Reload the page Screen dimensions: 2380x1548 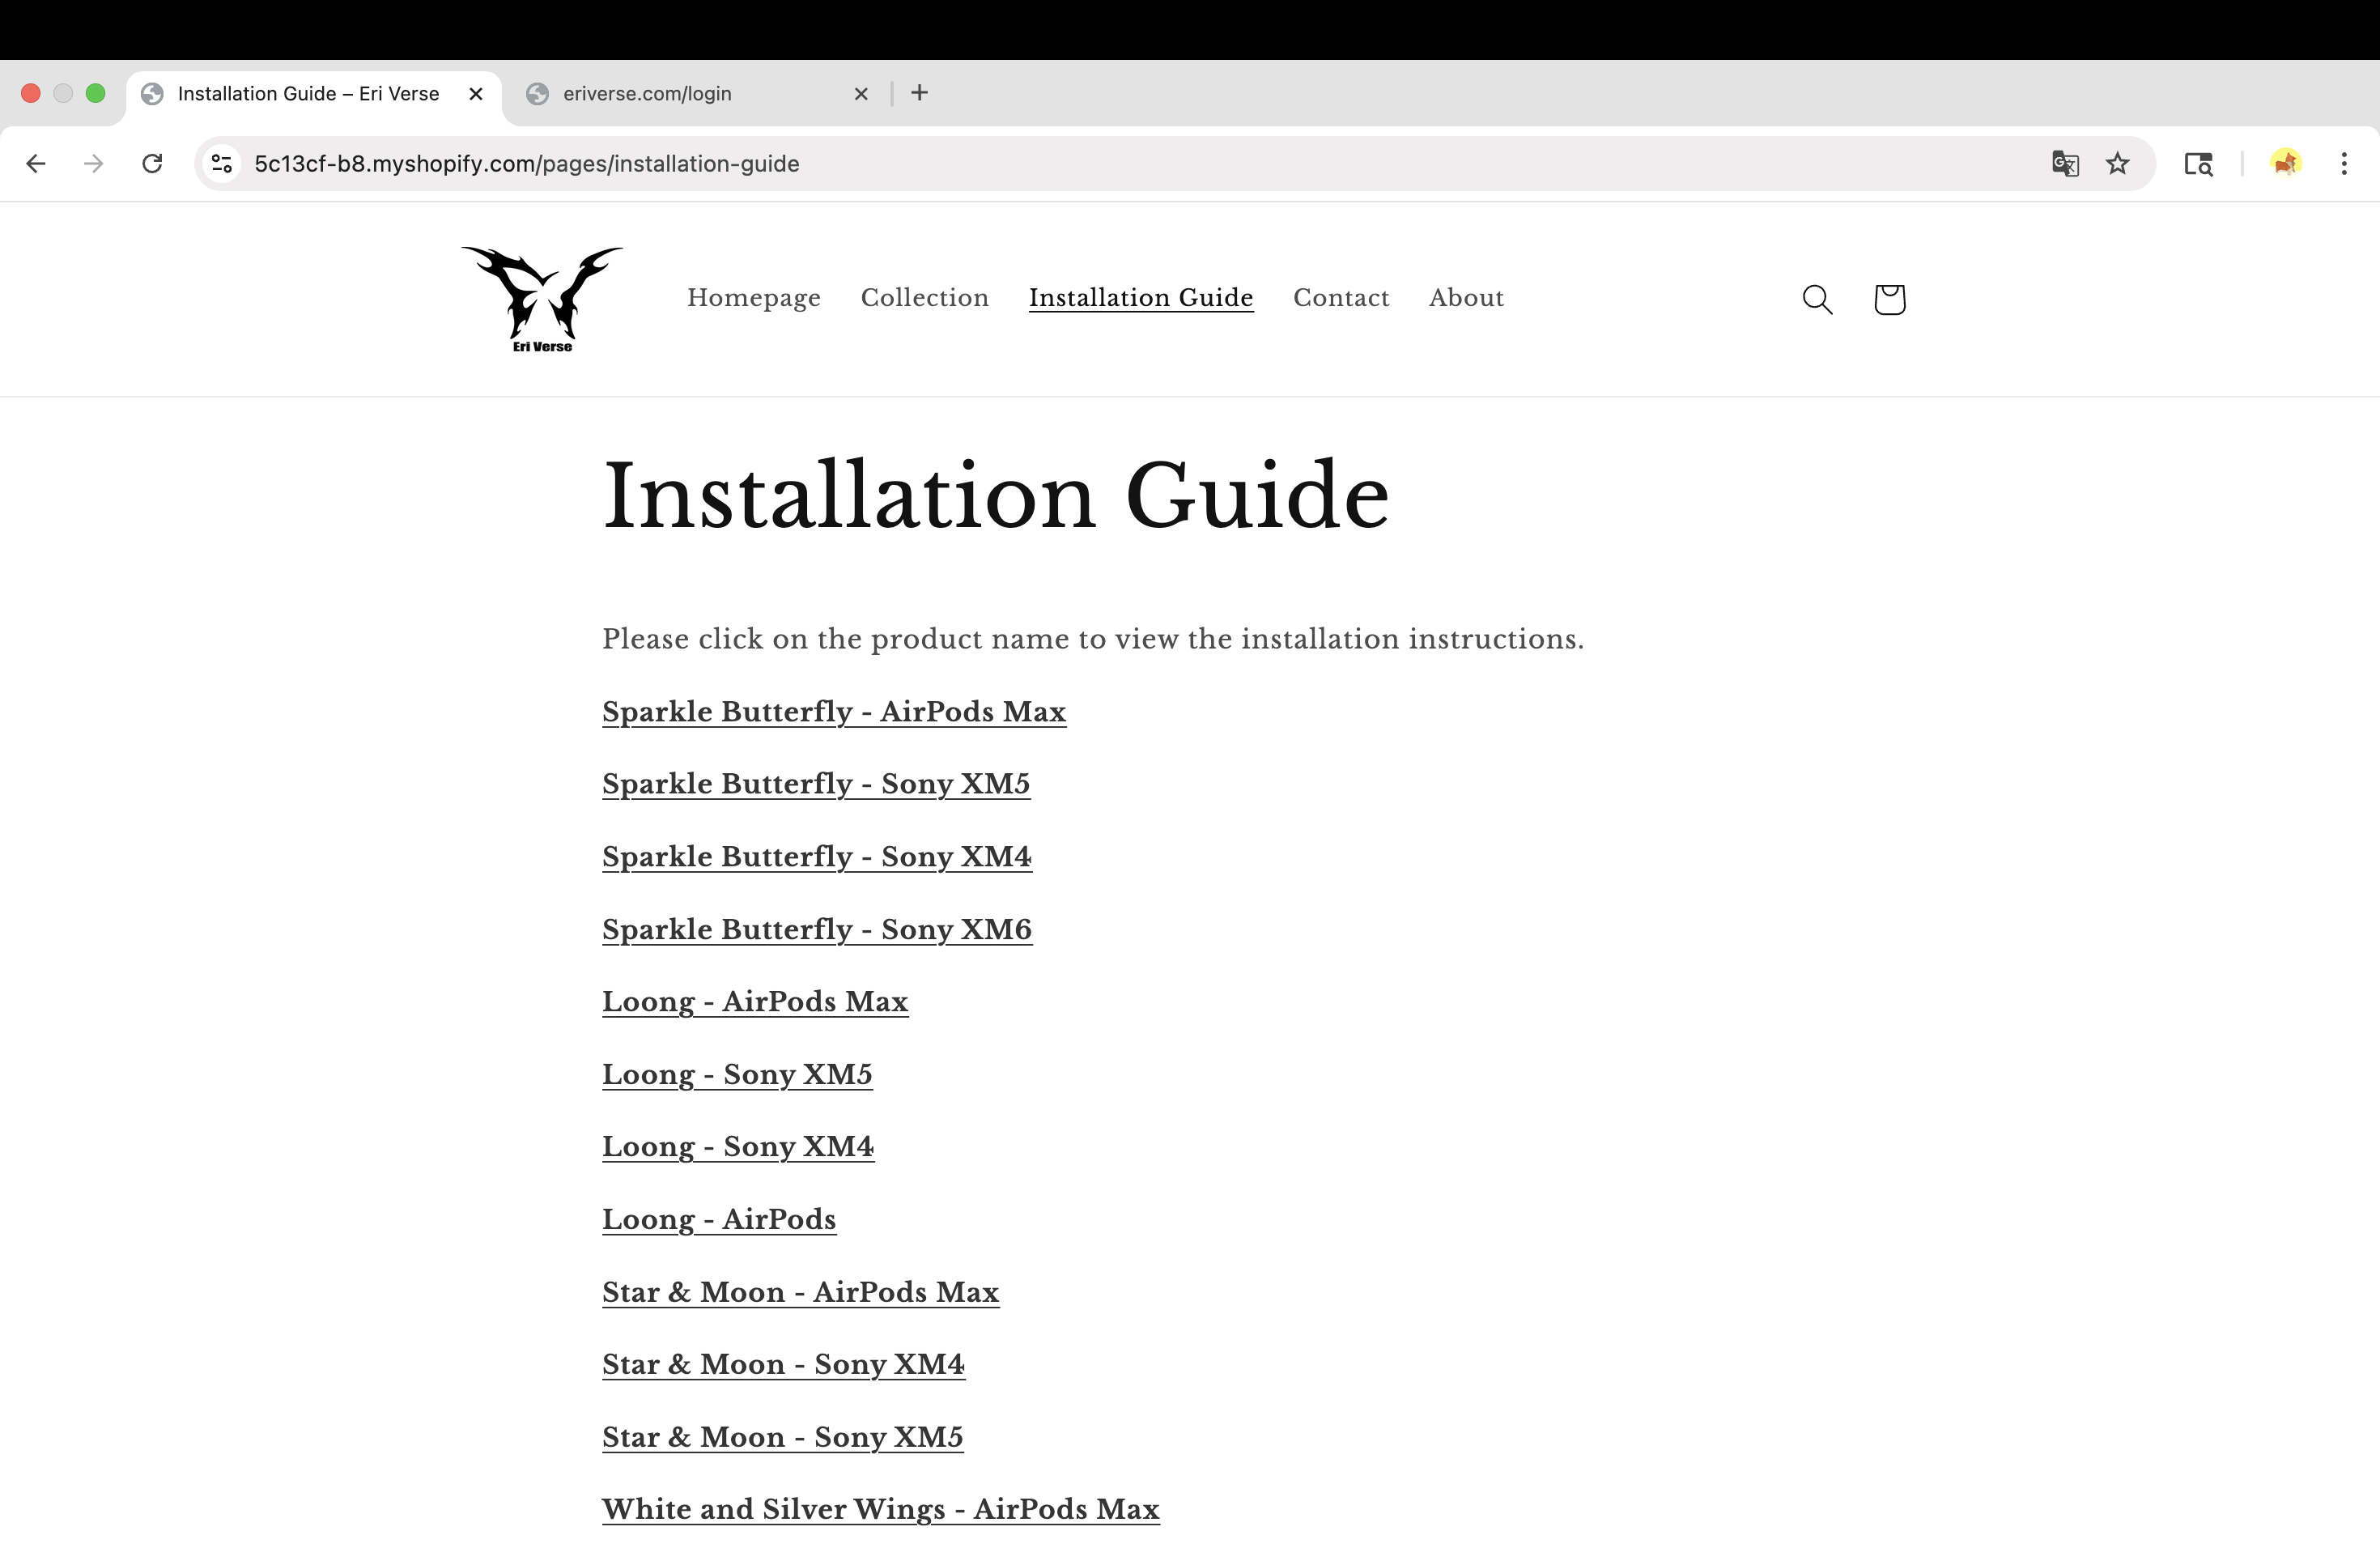pos(152,163)
